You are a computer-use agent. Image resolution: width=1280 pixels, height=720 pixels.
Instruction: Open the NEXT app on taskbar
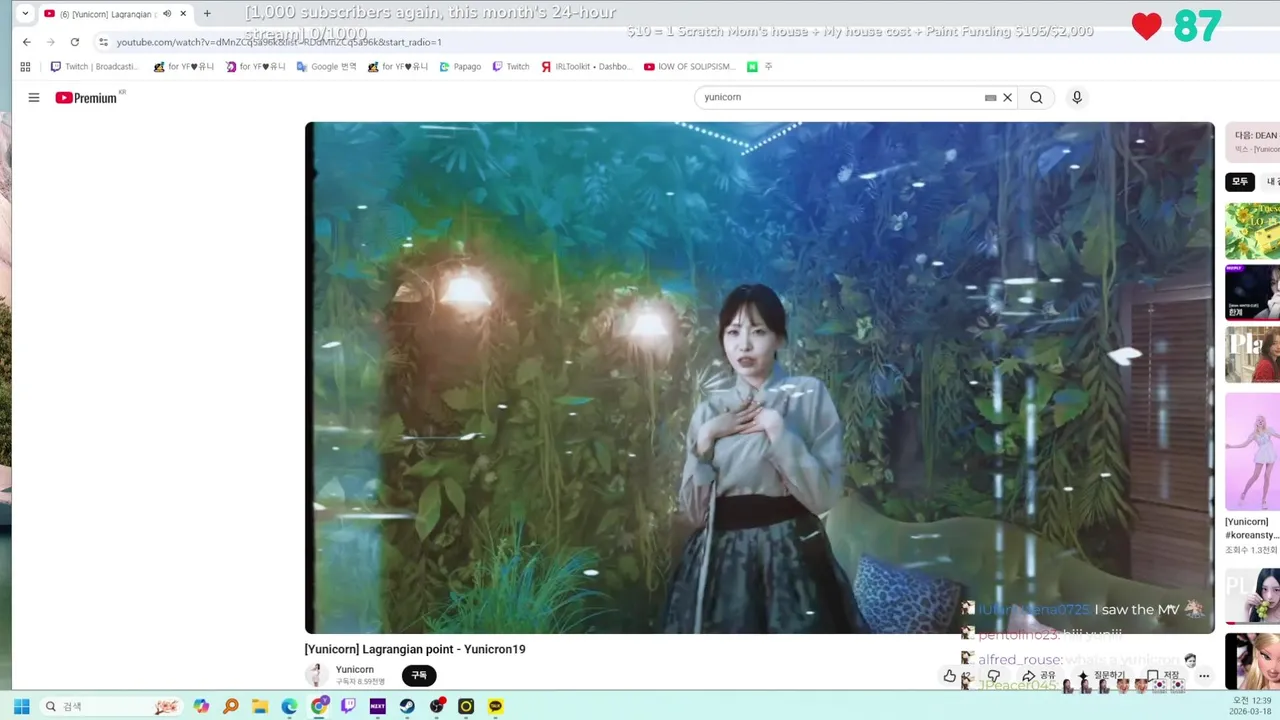tap(378, 706)
